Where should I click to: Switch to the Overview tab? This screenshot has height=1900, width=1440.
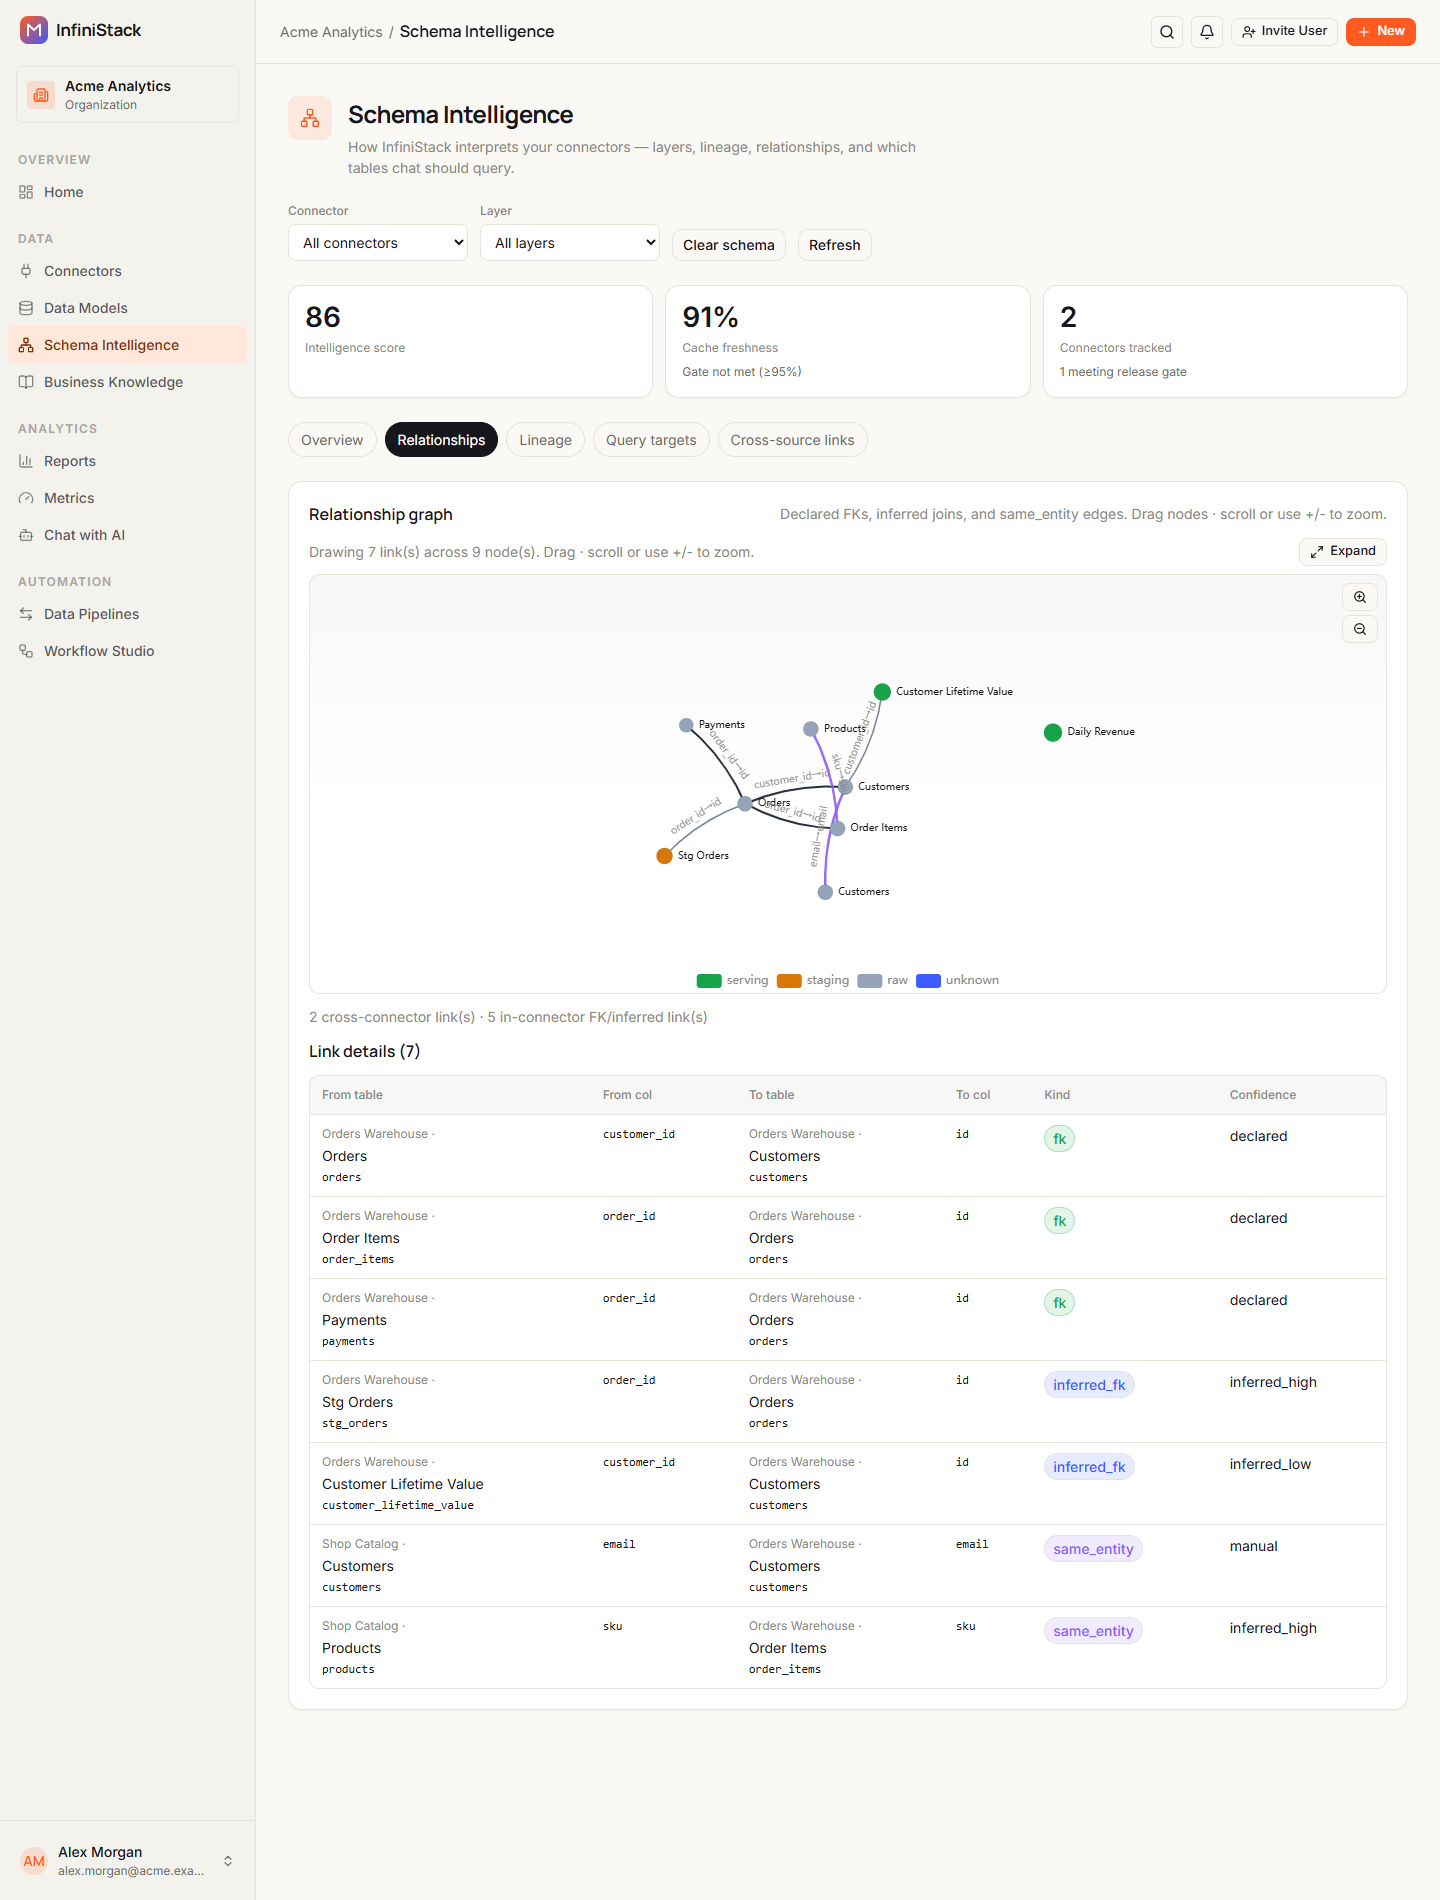(x=332, y=440)
